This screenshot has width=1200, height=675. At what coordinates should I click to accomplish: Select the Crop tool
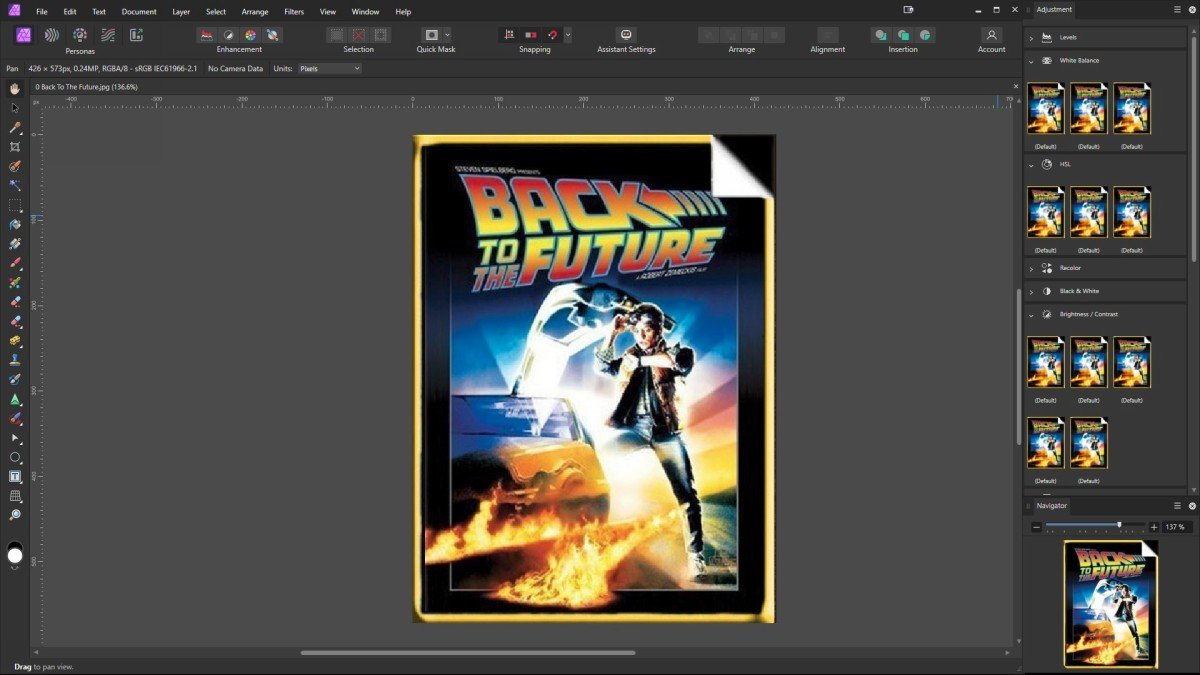[15, 146]
